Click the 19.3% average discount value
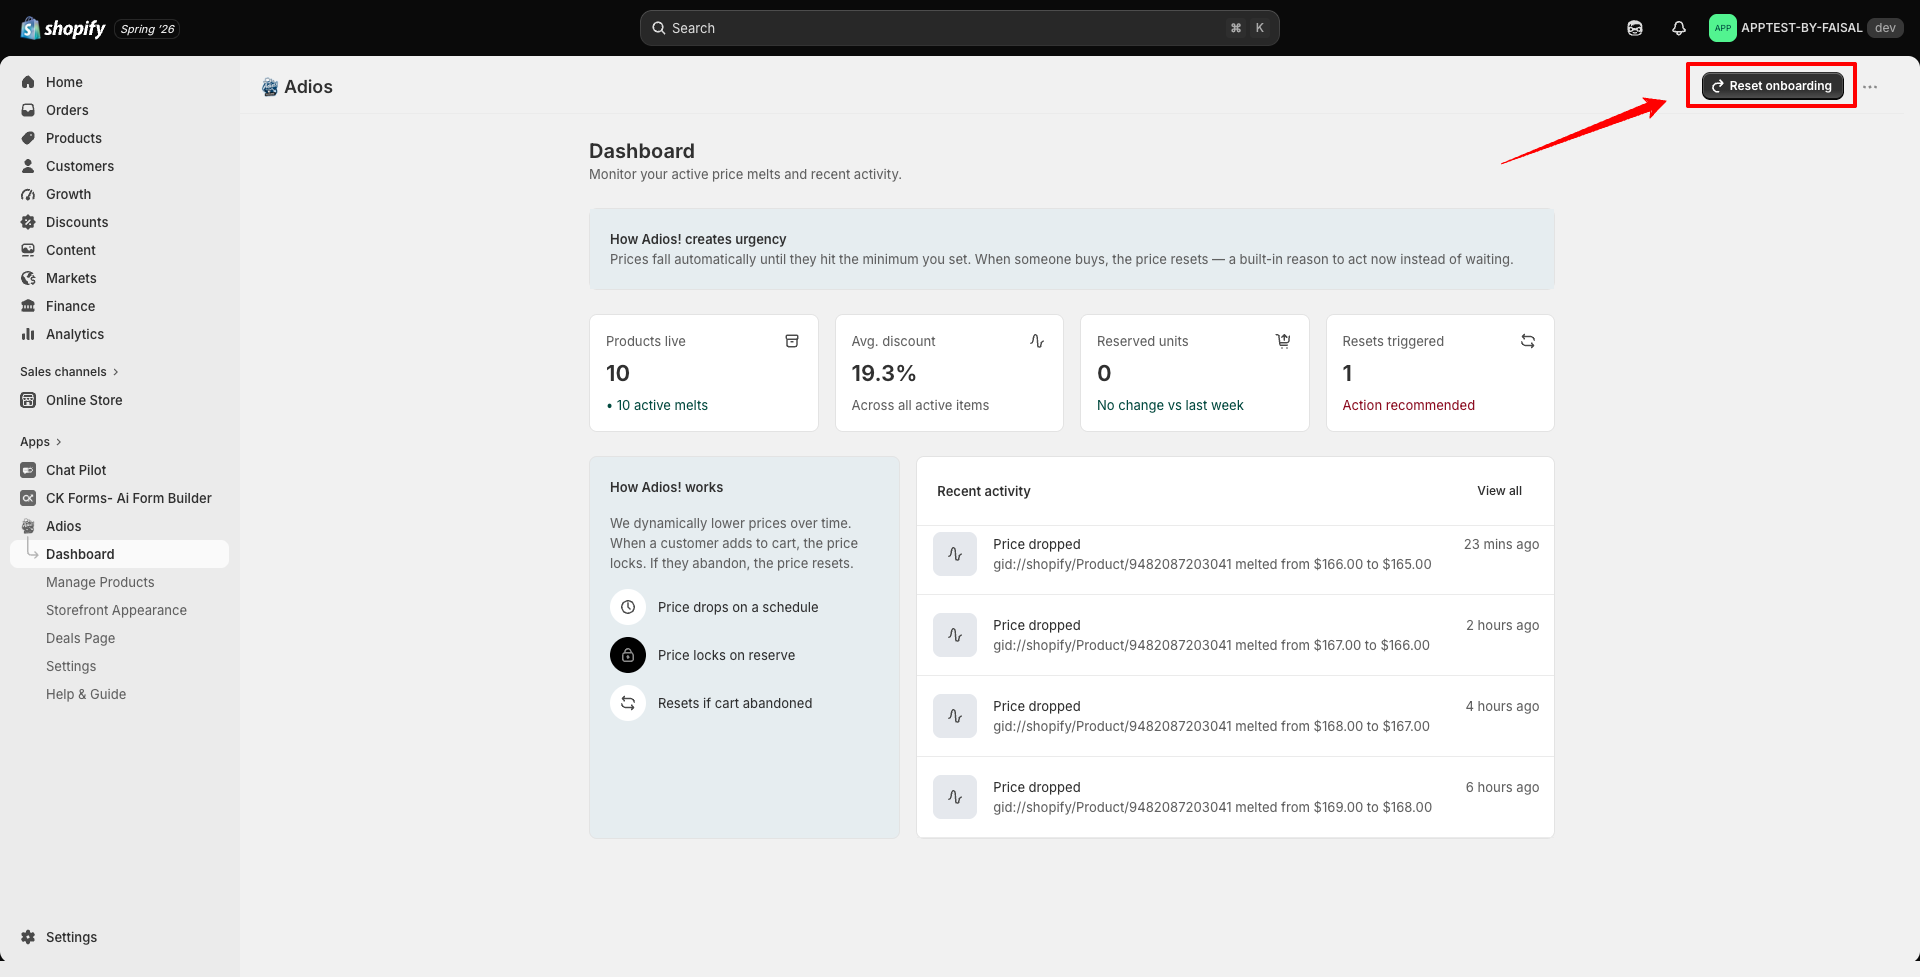The height and width of the screenshot is (977, 1920). point(883,373)
